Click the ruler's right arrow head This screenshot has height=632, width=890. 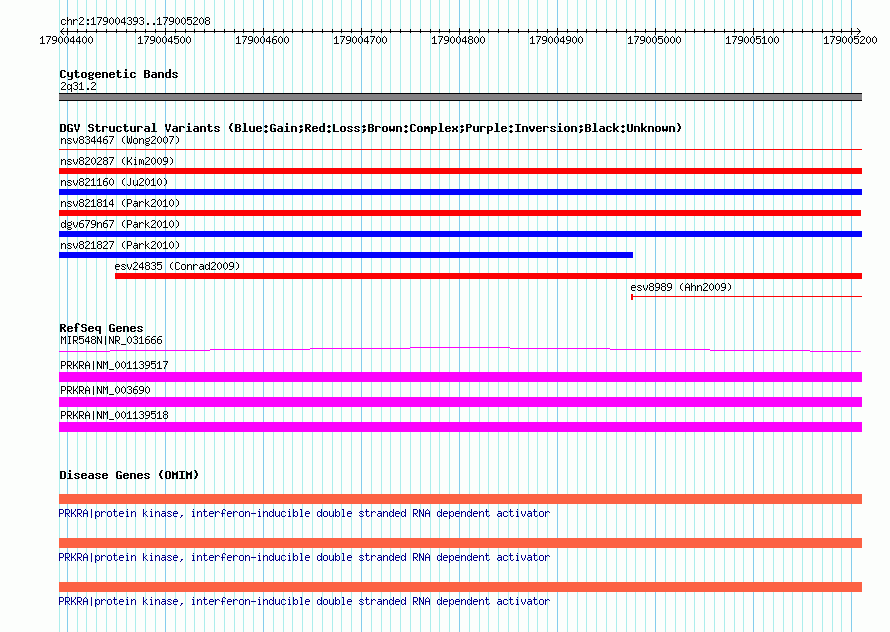[859, 31]
